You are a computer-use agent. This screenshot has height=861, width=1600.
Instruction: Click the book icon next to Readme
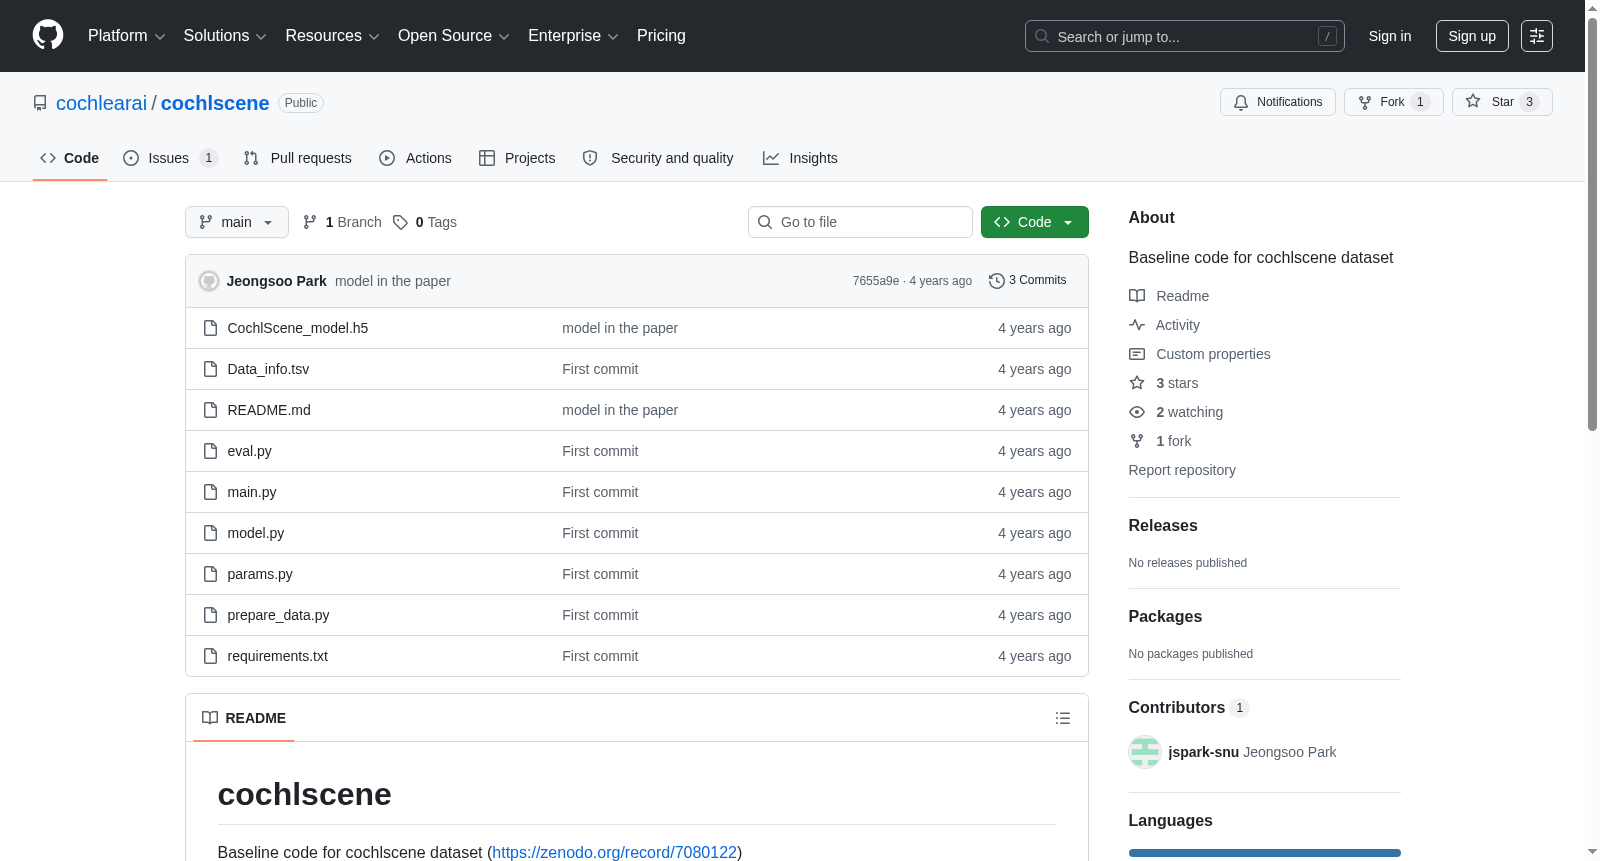coord(1137,296)
